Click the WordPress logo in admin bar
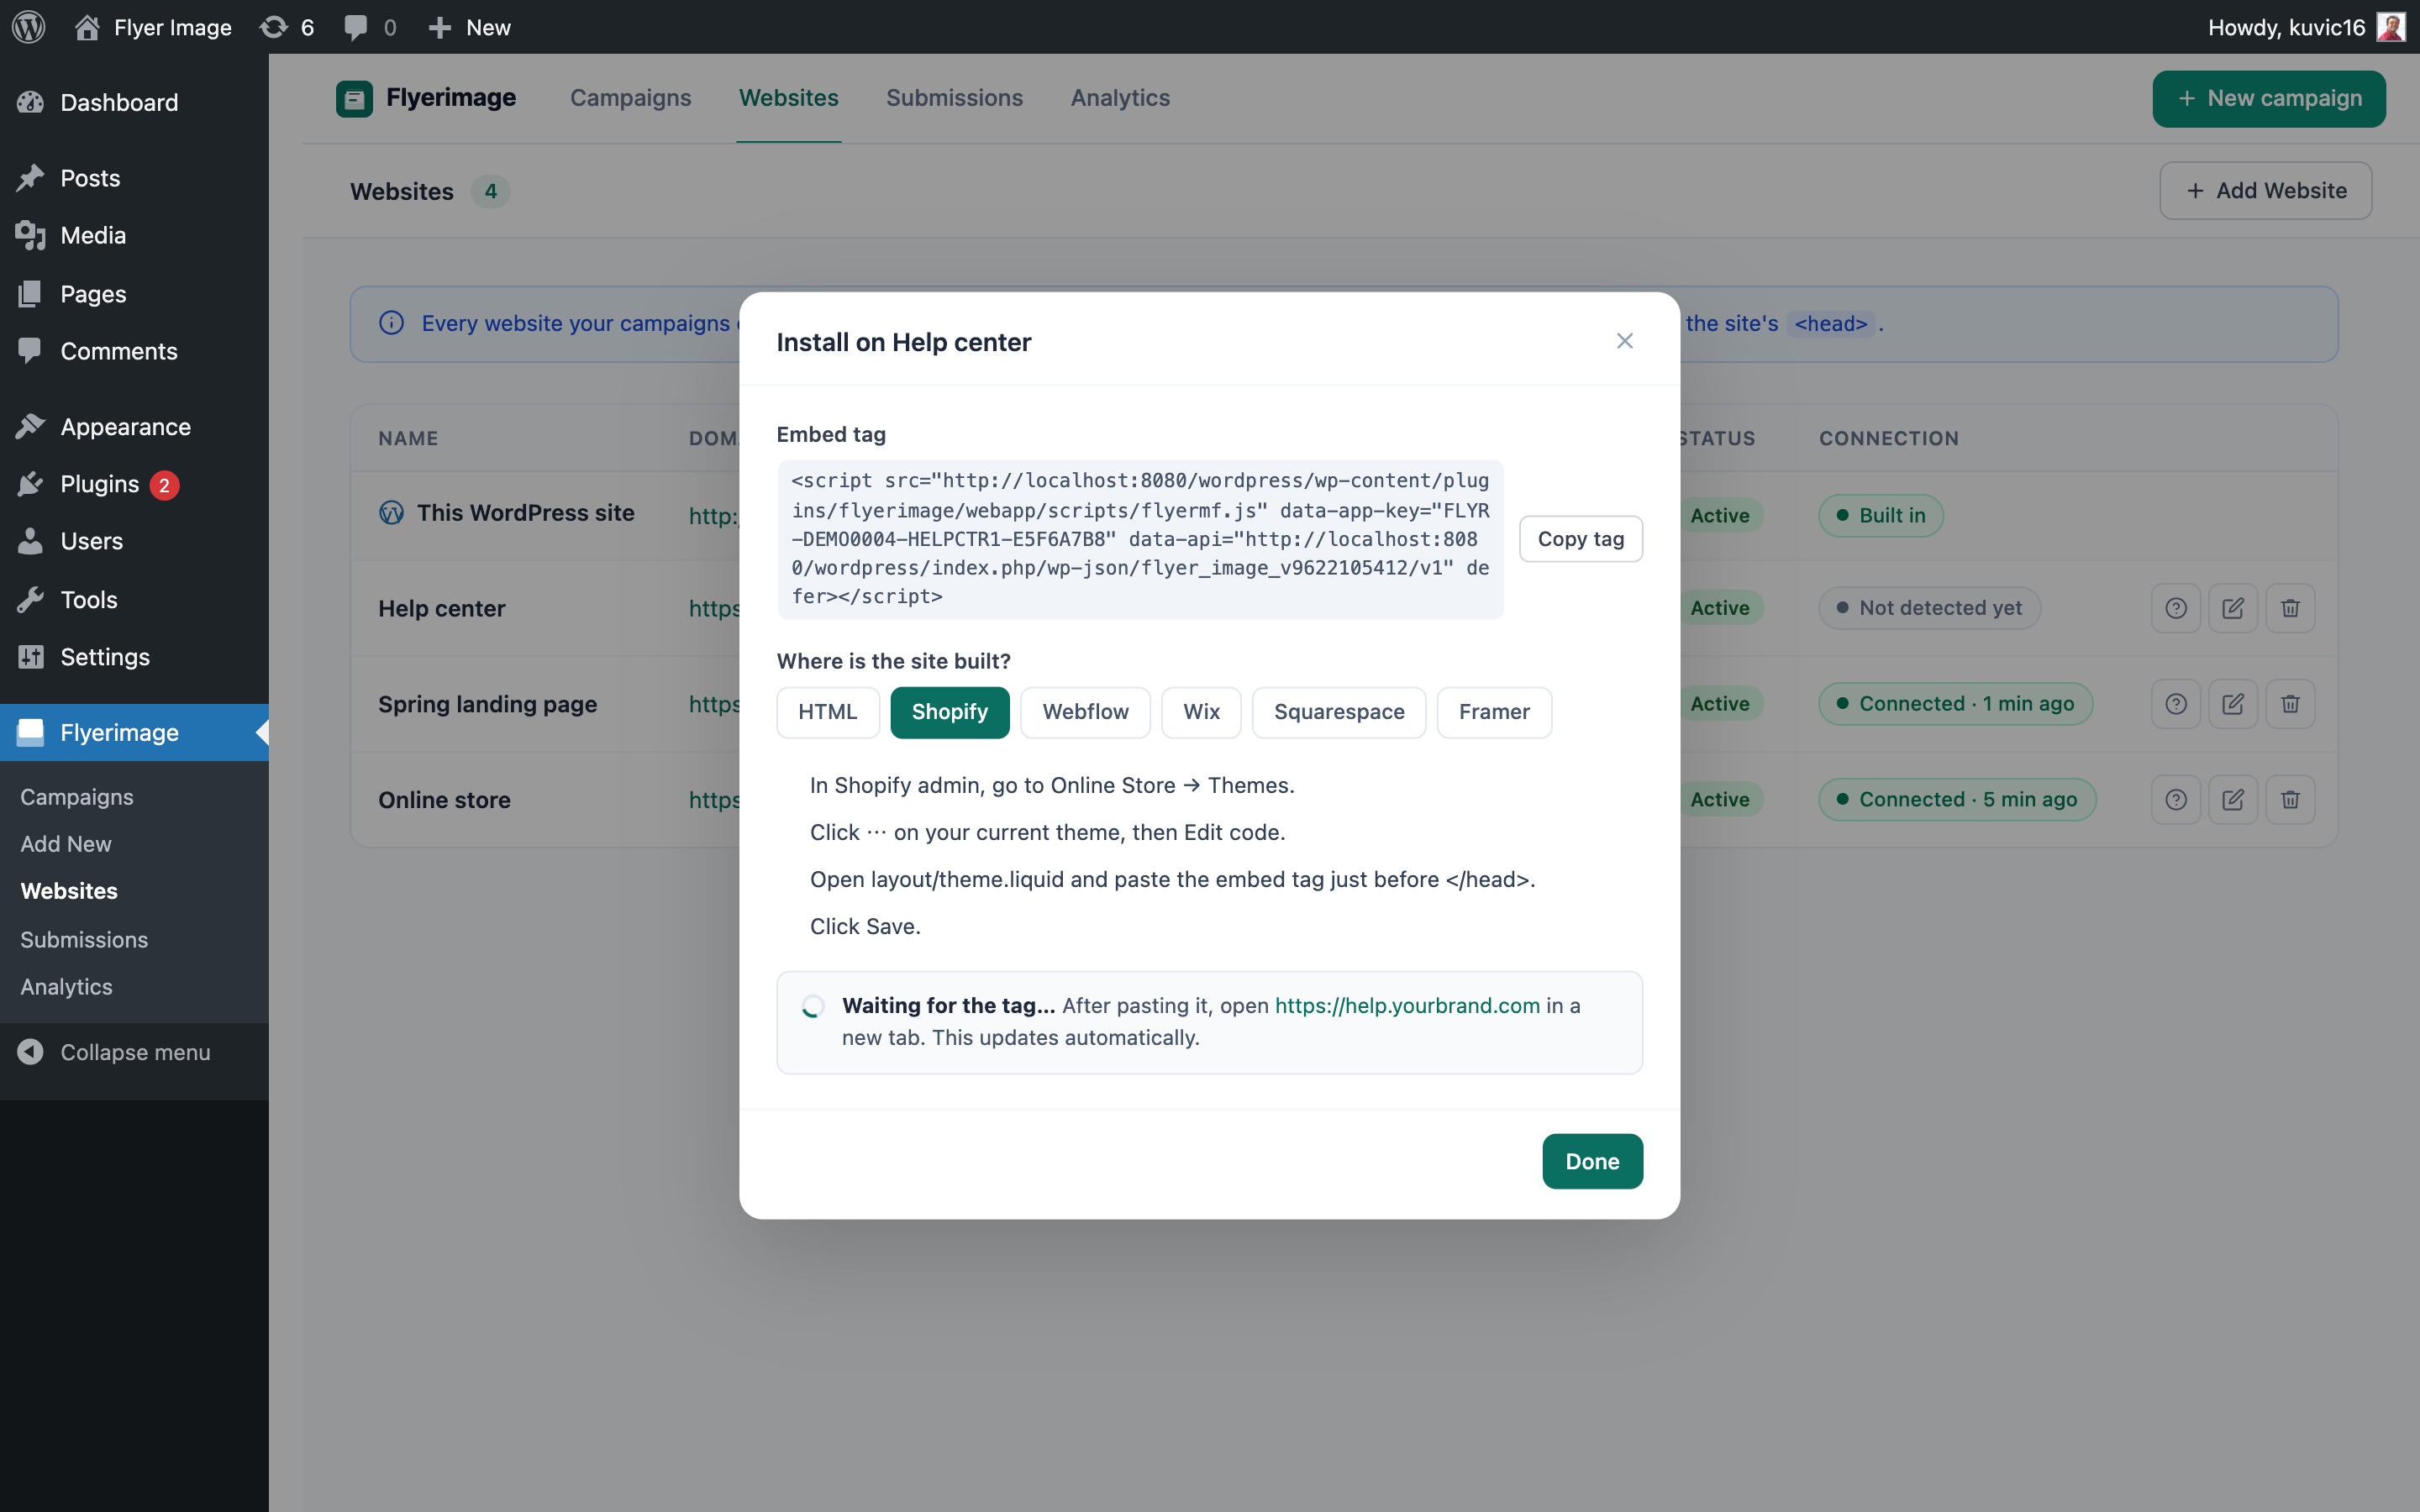2420x1512 pixels. click(29, 27)
